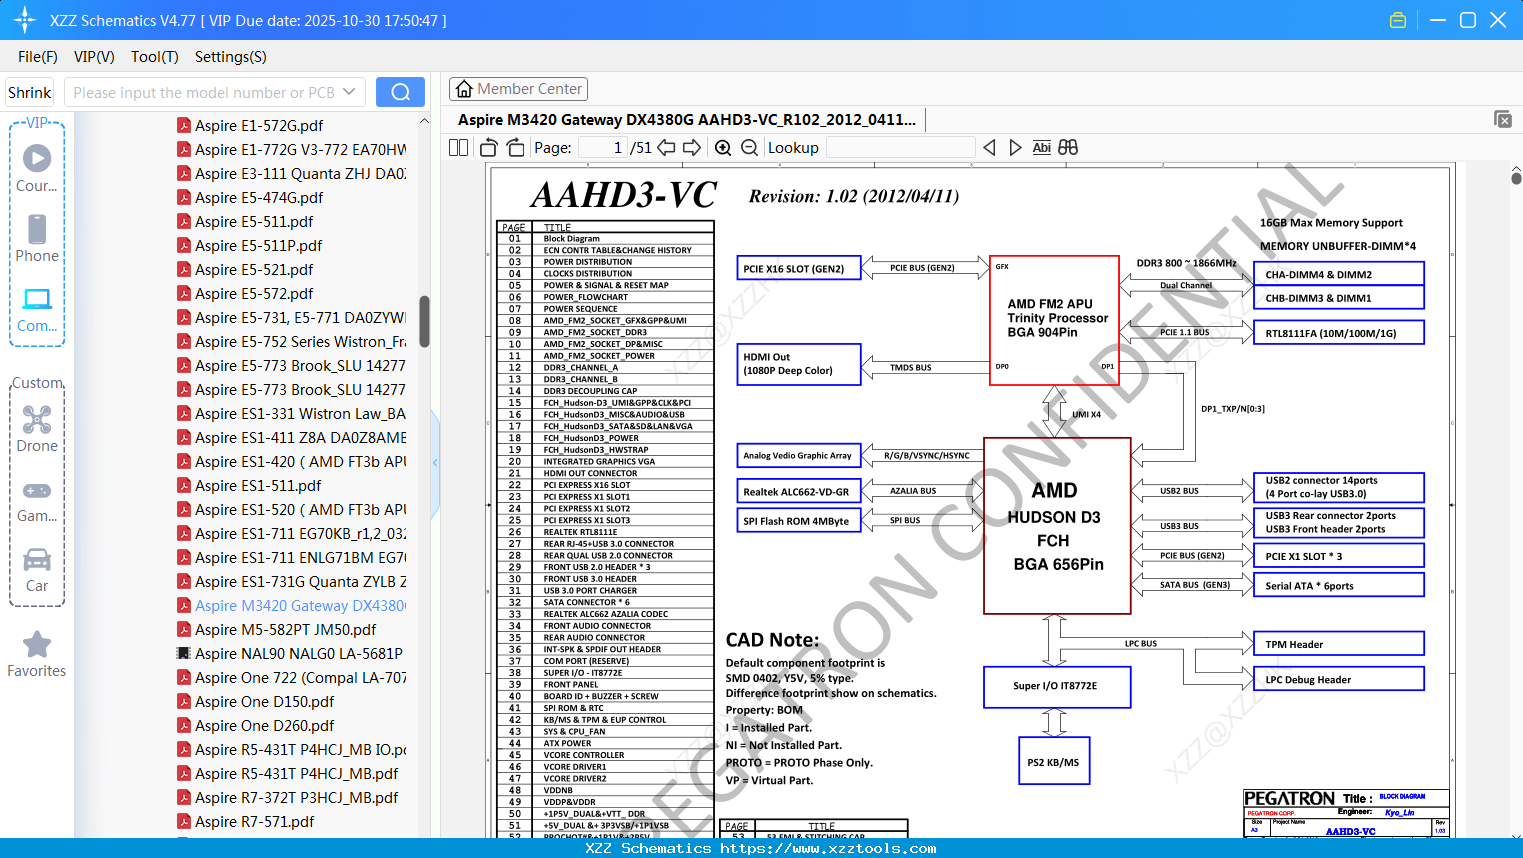Open Aspire ES1-331 Wistron Law file
Viewport: 1523px width, 858px height.
coord(300,413)
